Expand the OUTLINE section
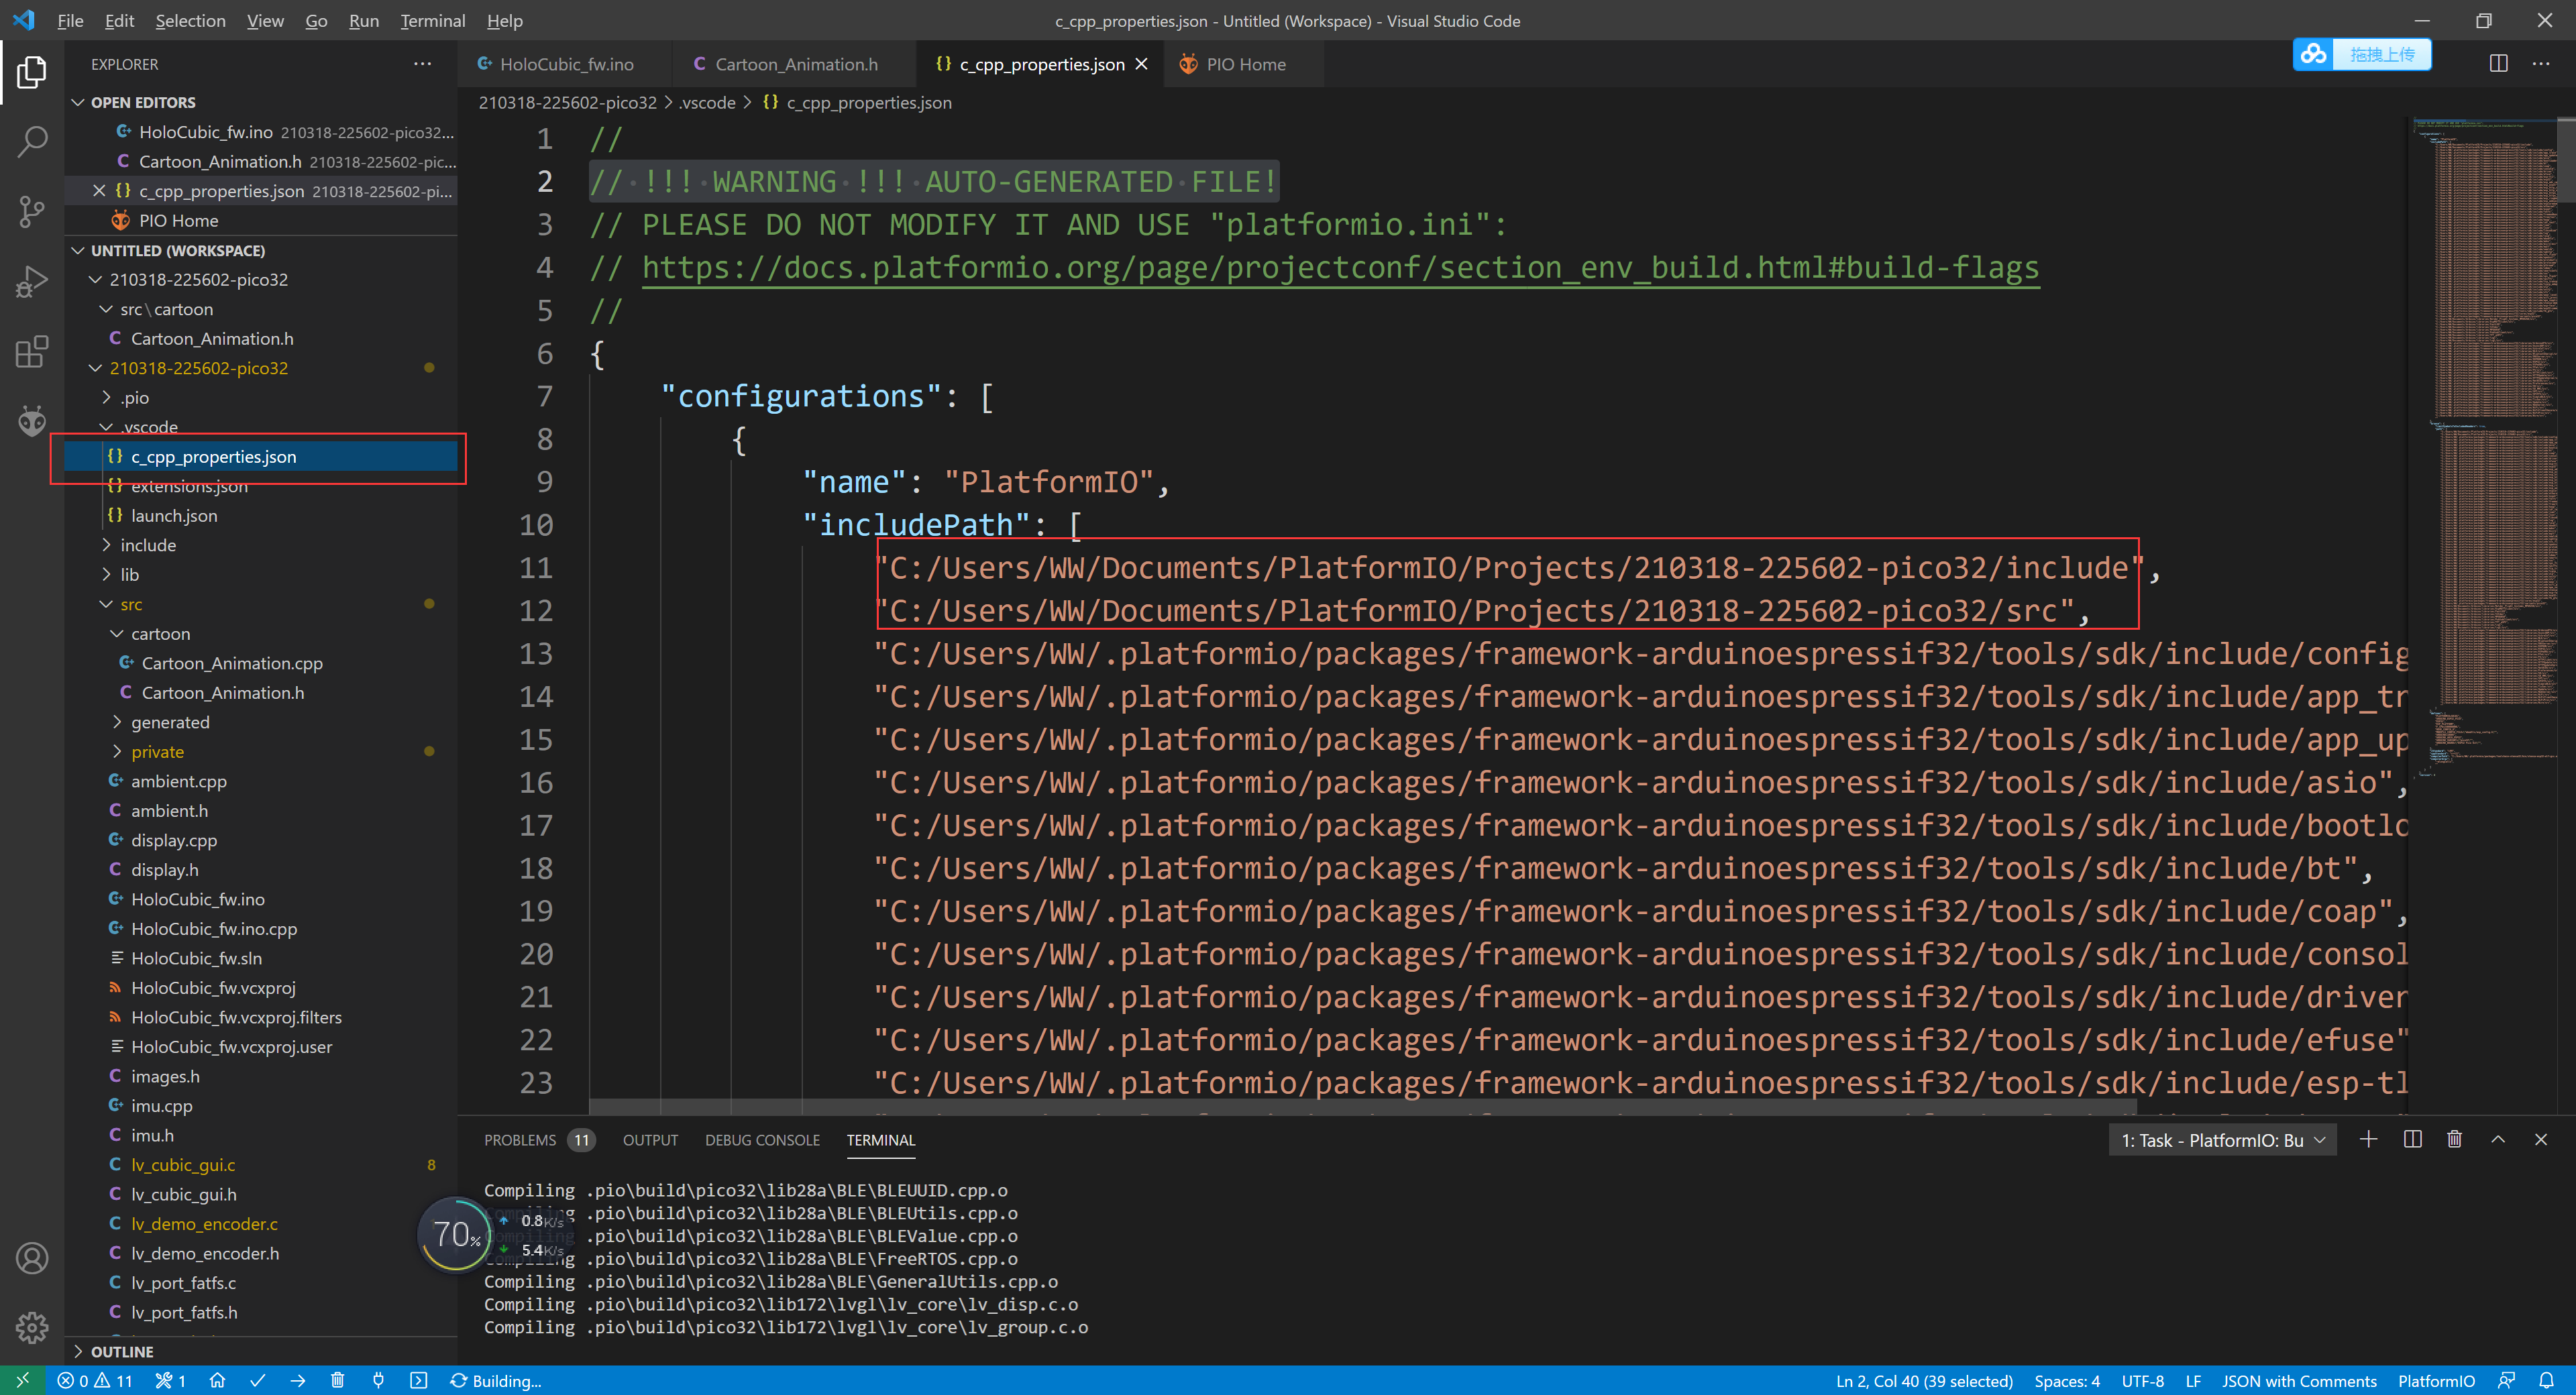The image size is (2576, 1395). click(121, 1351)
